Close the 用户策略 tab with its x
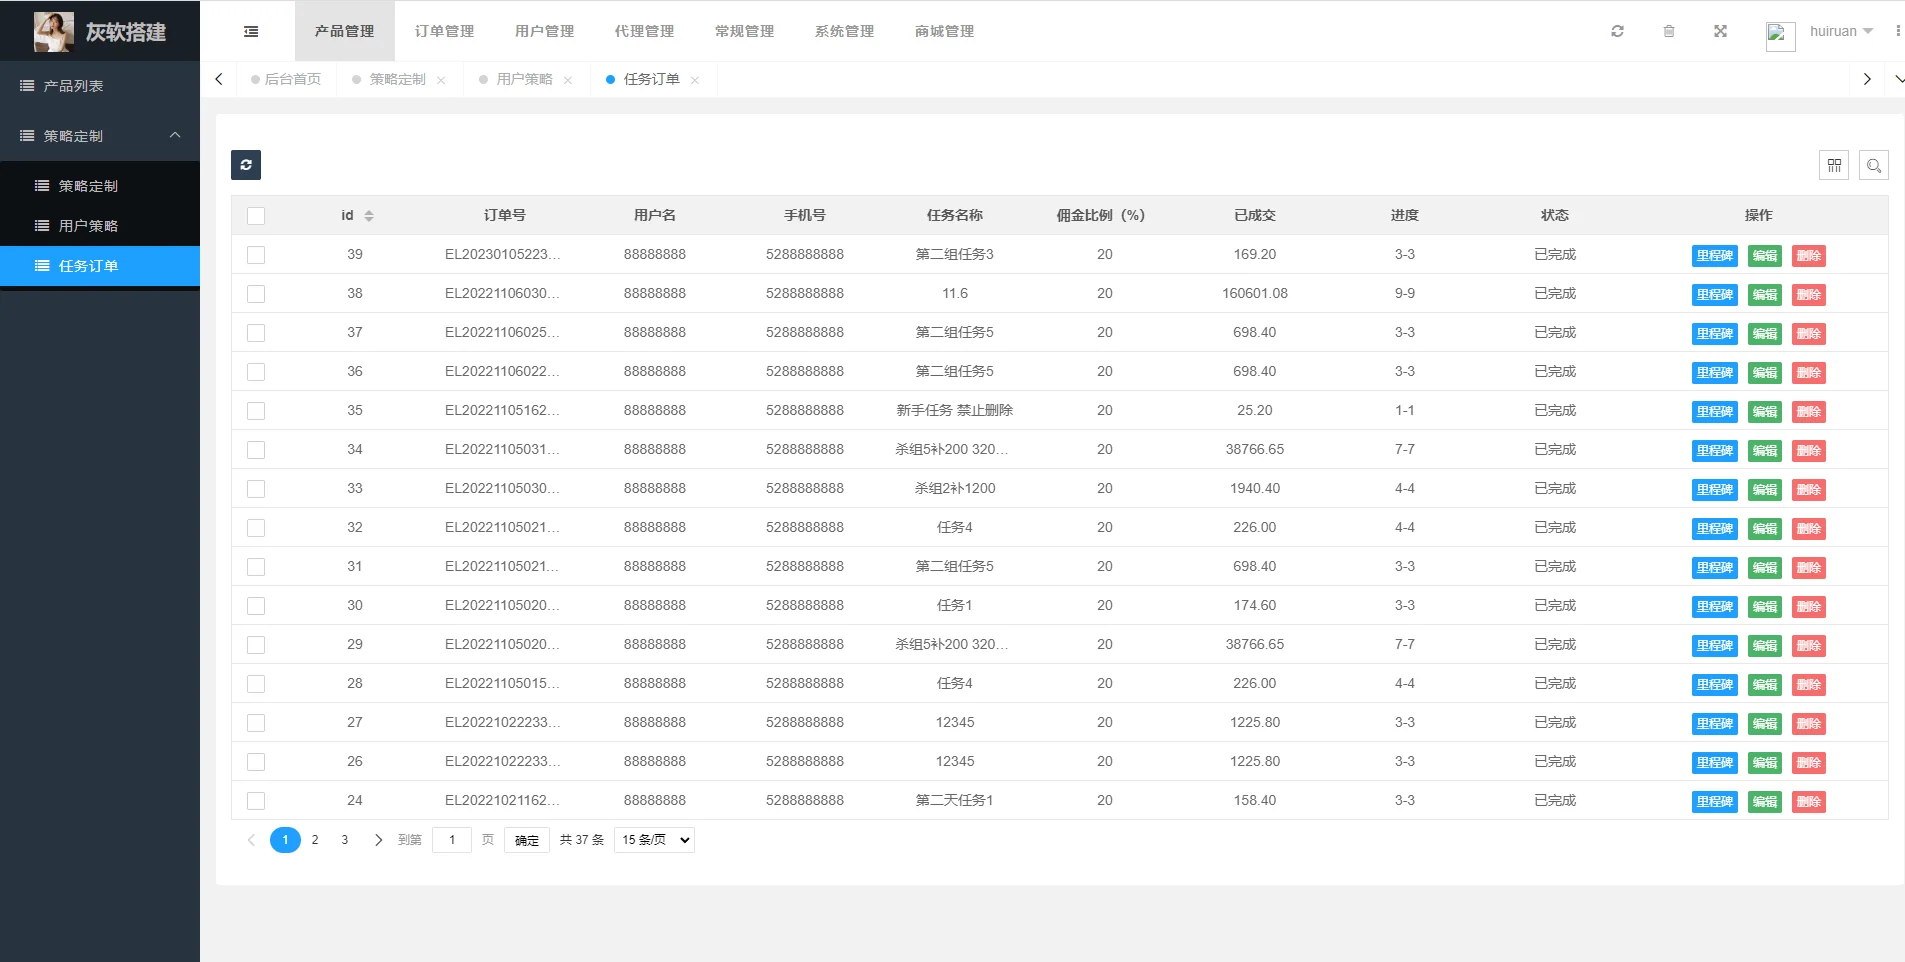 pos(568,80)
